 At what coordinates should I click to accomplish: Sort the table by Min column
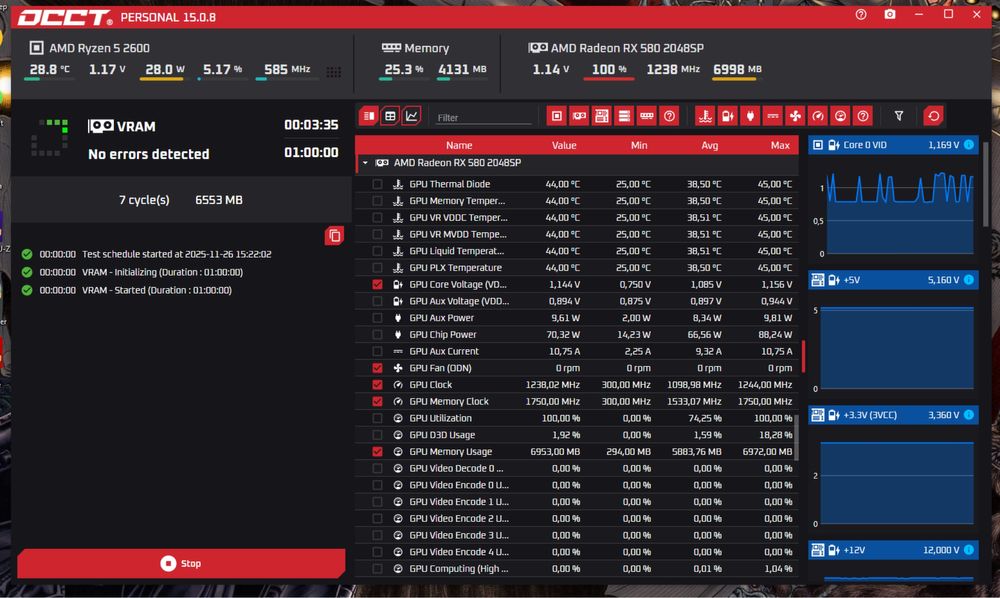(x=639, y=145)
